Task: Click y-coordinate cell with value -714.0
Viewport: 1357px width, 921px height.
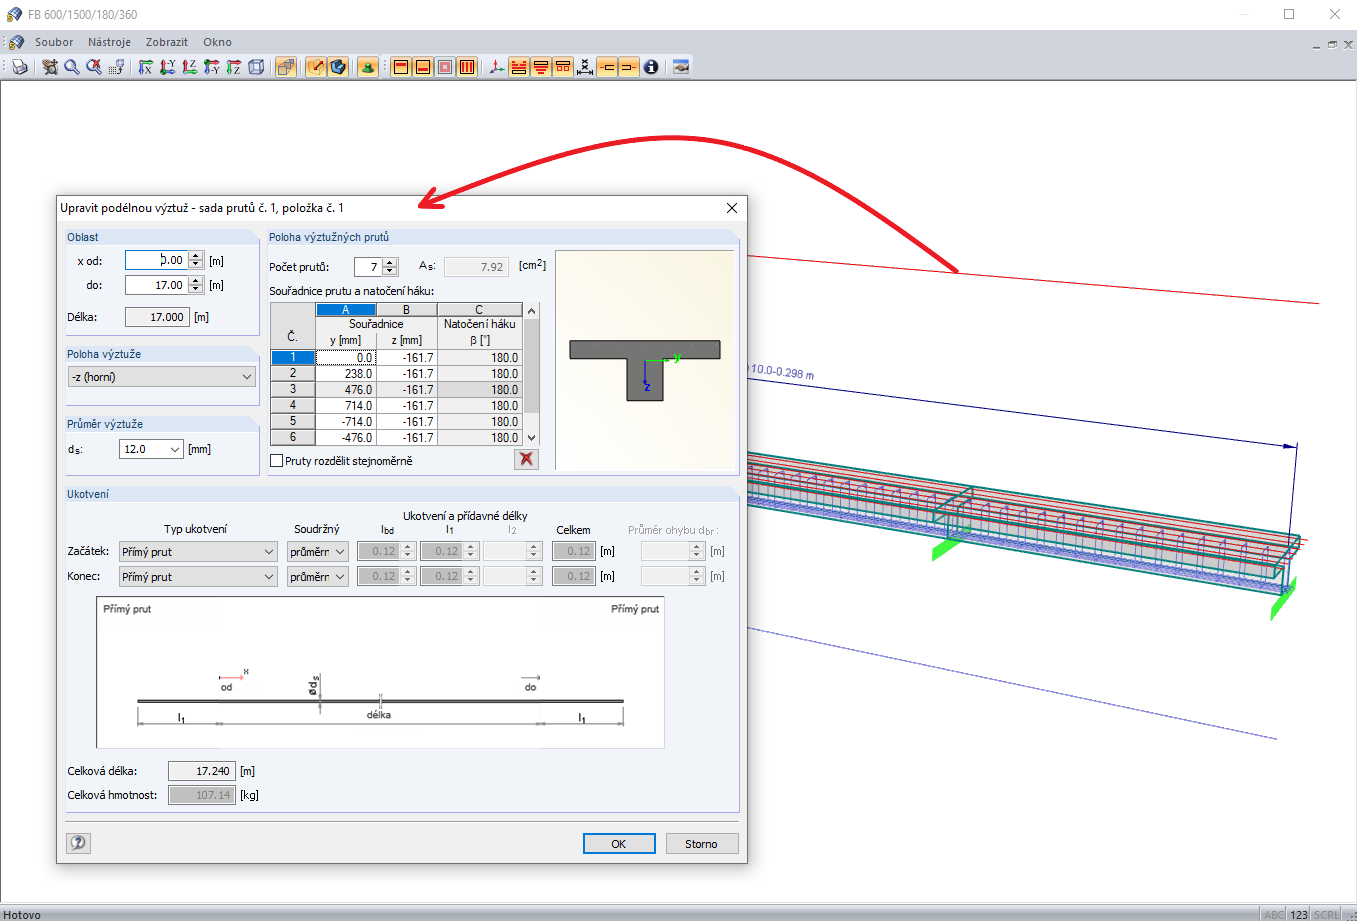Action: [345, 422]
